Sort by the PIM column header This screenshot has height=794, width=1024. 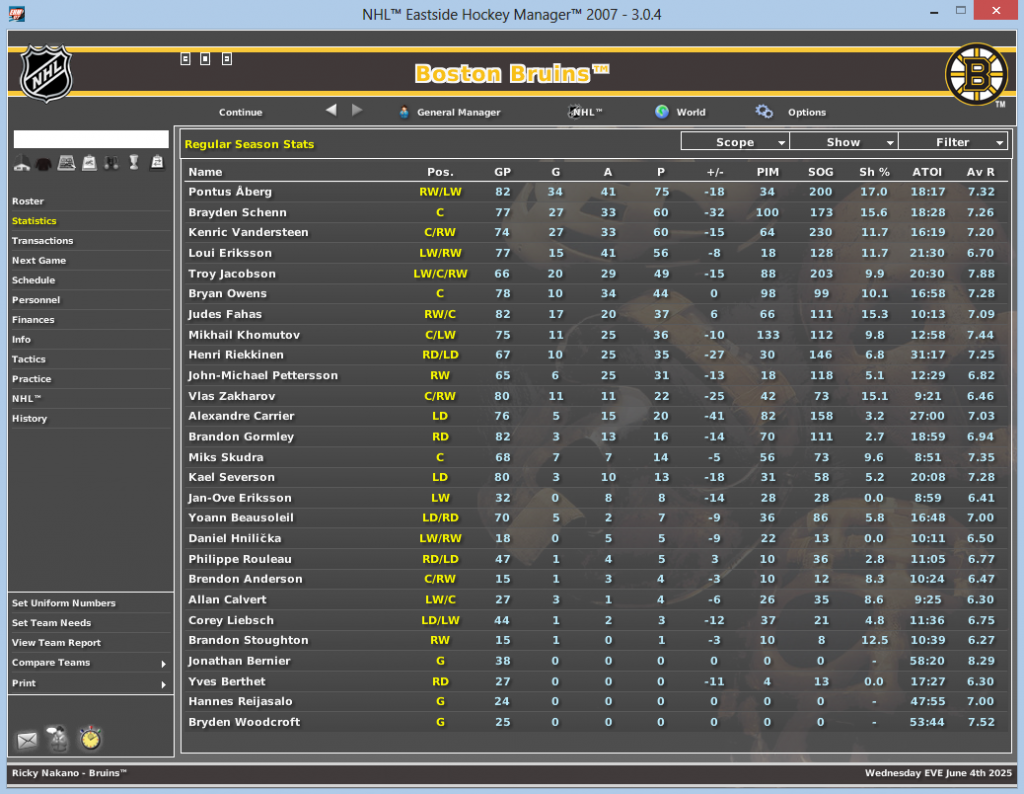pyautogui.click(x=767, y=172)
